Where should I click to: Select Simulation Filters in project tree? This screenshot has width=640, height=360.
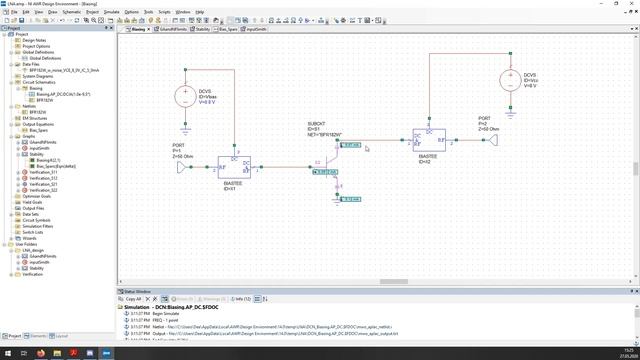38,226
